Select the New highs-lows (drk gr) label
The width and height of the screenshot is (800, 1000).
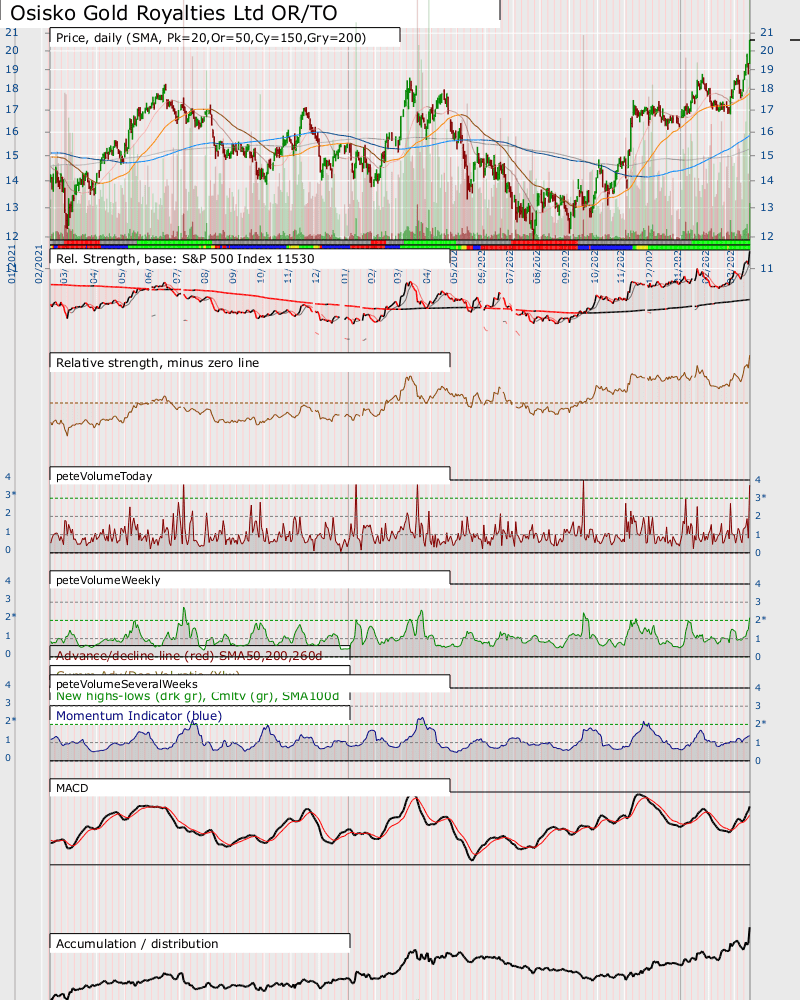(x=198, y=696)
